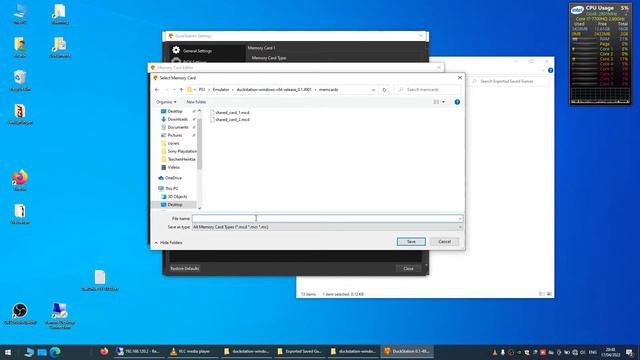Open the covers folder in navigation pane

pyautogui.click(x=173, y=143)
